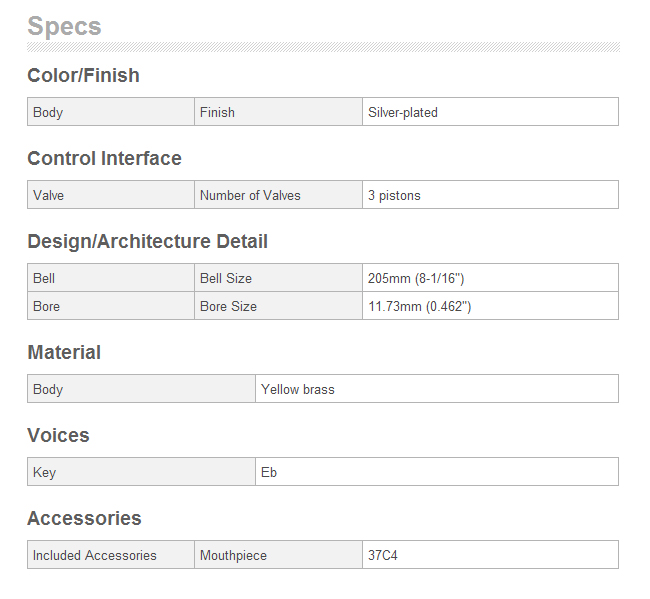Click the Material section heading

tap(64, 353)
